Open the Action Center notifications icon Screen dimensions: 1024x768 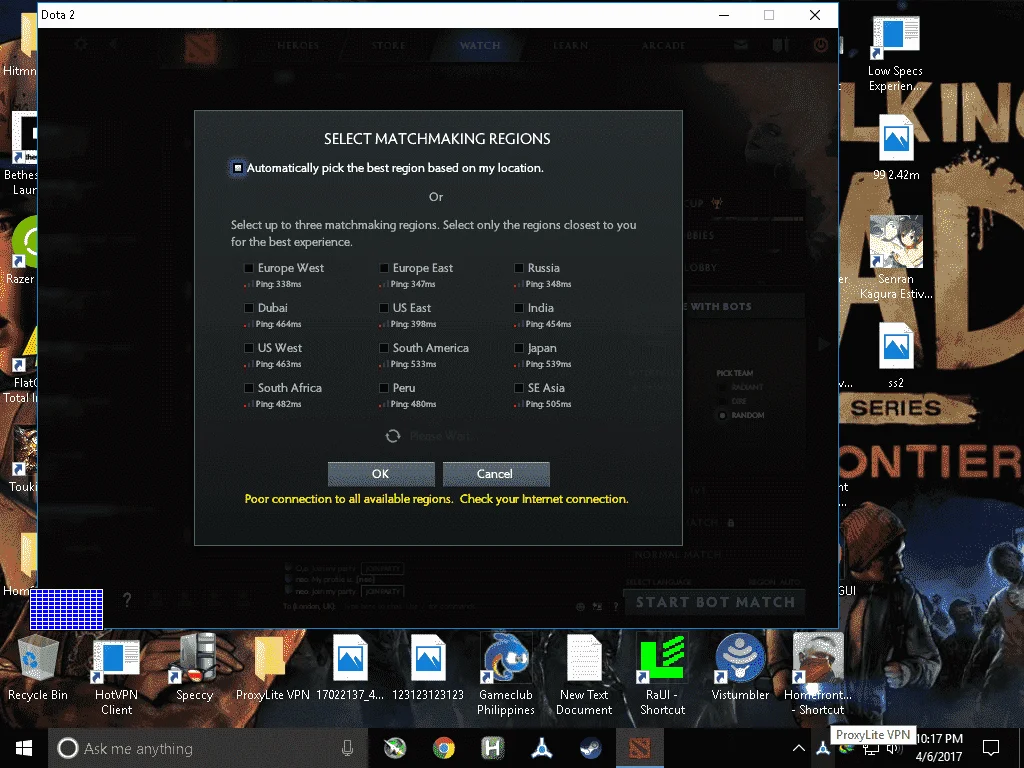(991, 748)
